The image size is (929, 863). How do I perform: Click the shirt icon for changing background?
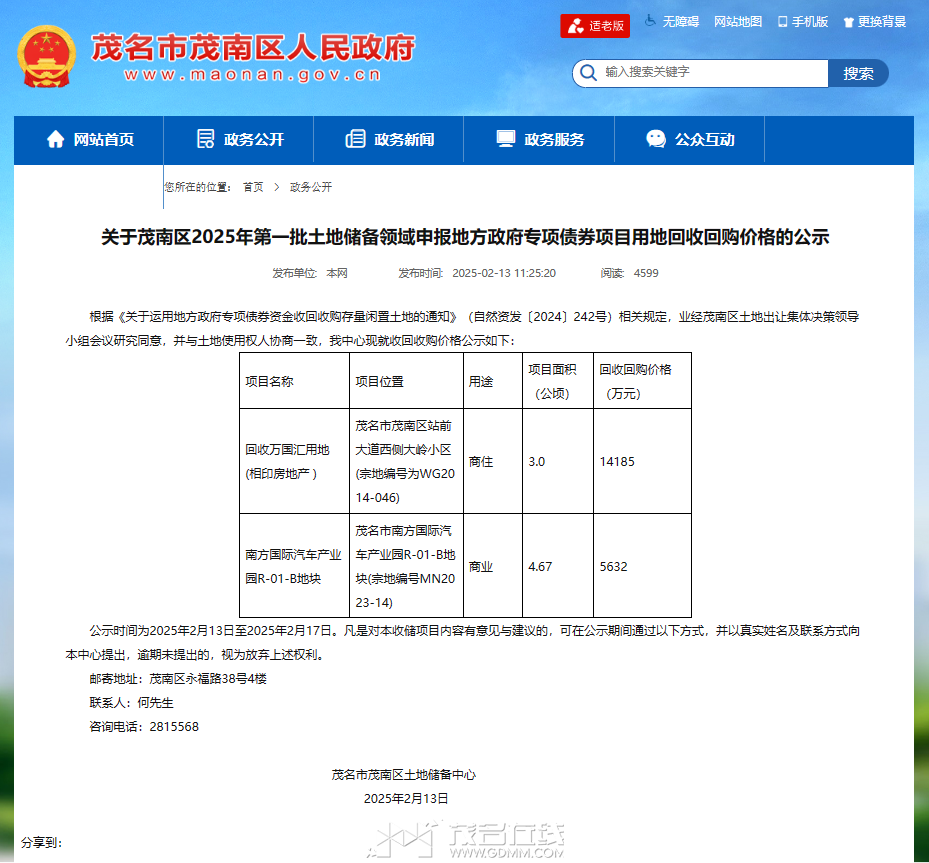848,22
